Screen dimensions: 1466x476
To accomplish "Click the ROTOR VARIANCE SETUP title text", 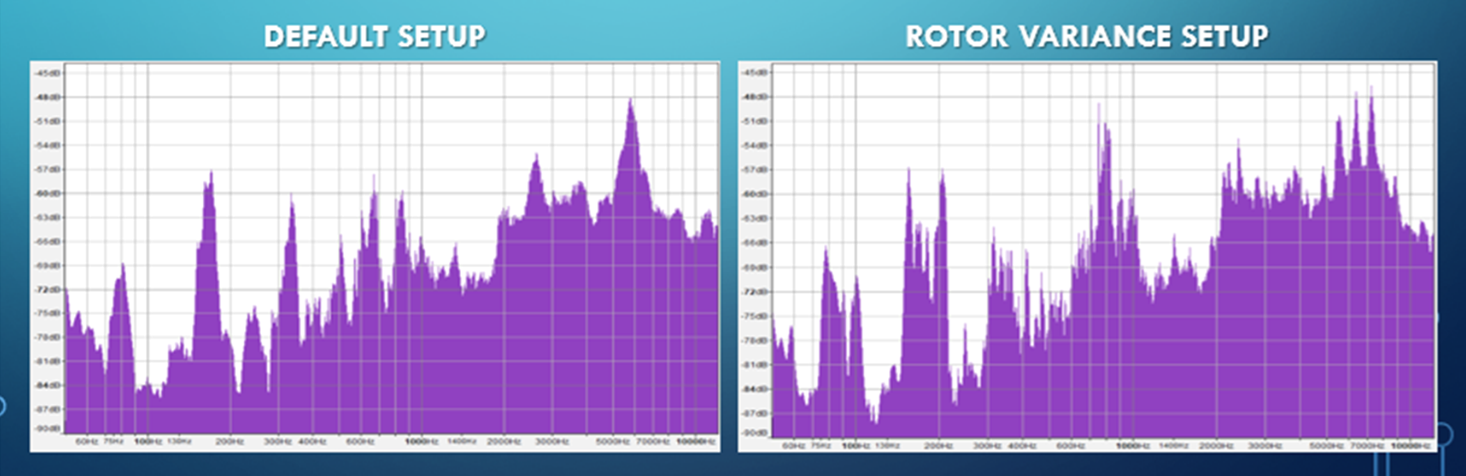I will coord(1086,37).
